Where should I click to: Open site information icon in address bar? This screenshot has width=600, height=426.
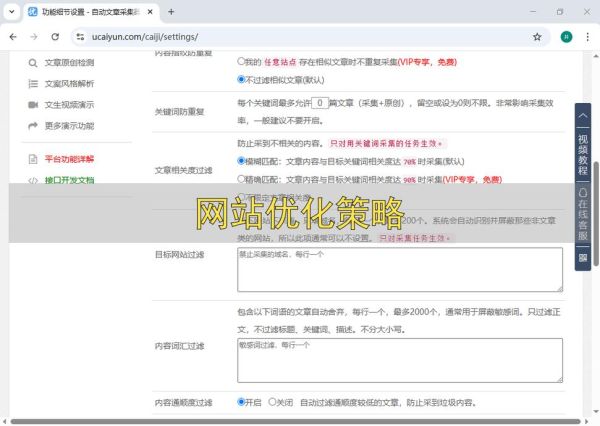pyautogui.click(x=80, y=37)
